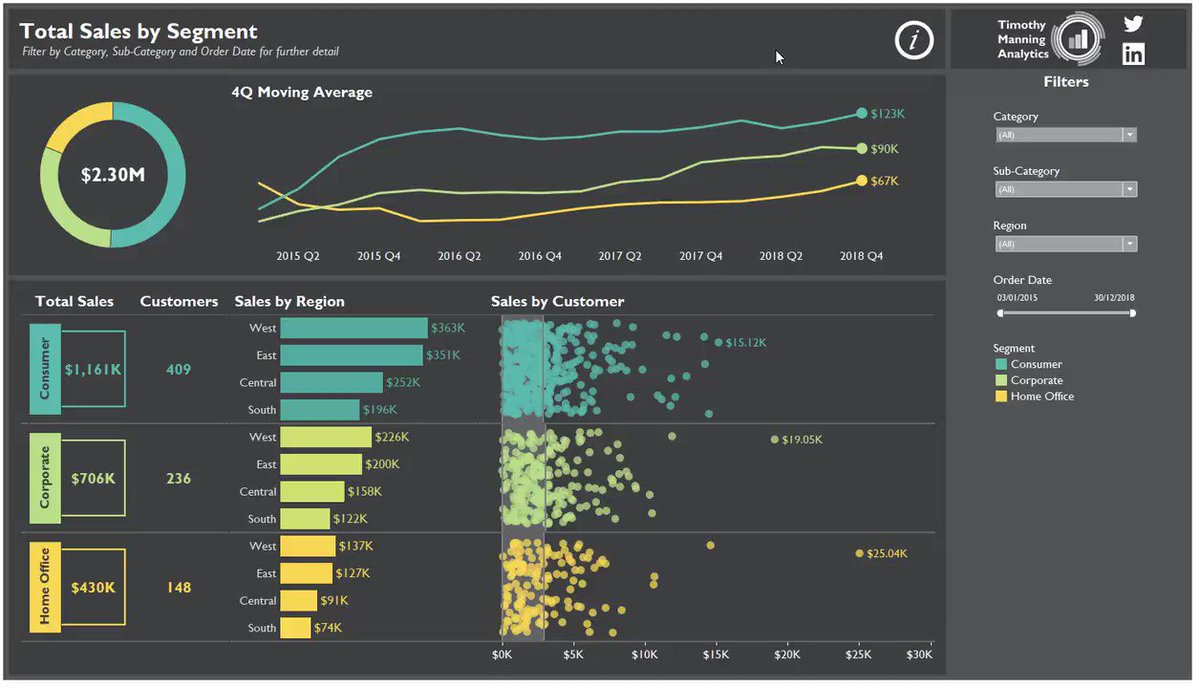Expand the Sub-Category filter dropdown
Image resolution: width=1200 pixels, height=688 pixels.
[1130, 190]
